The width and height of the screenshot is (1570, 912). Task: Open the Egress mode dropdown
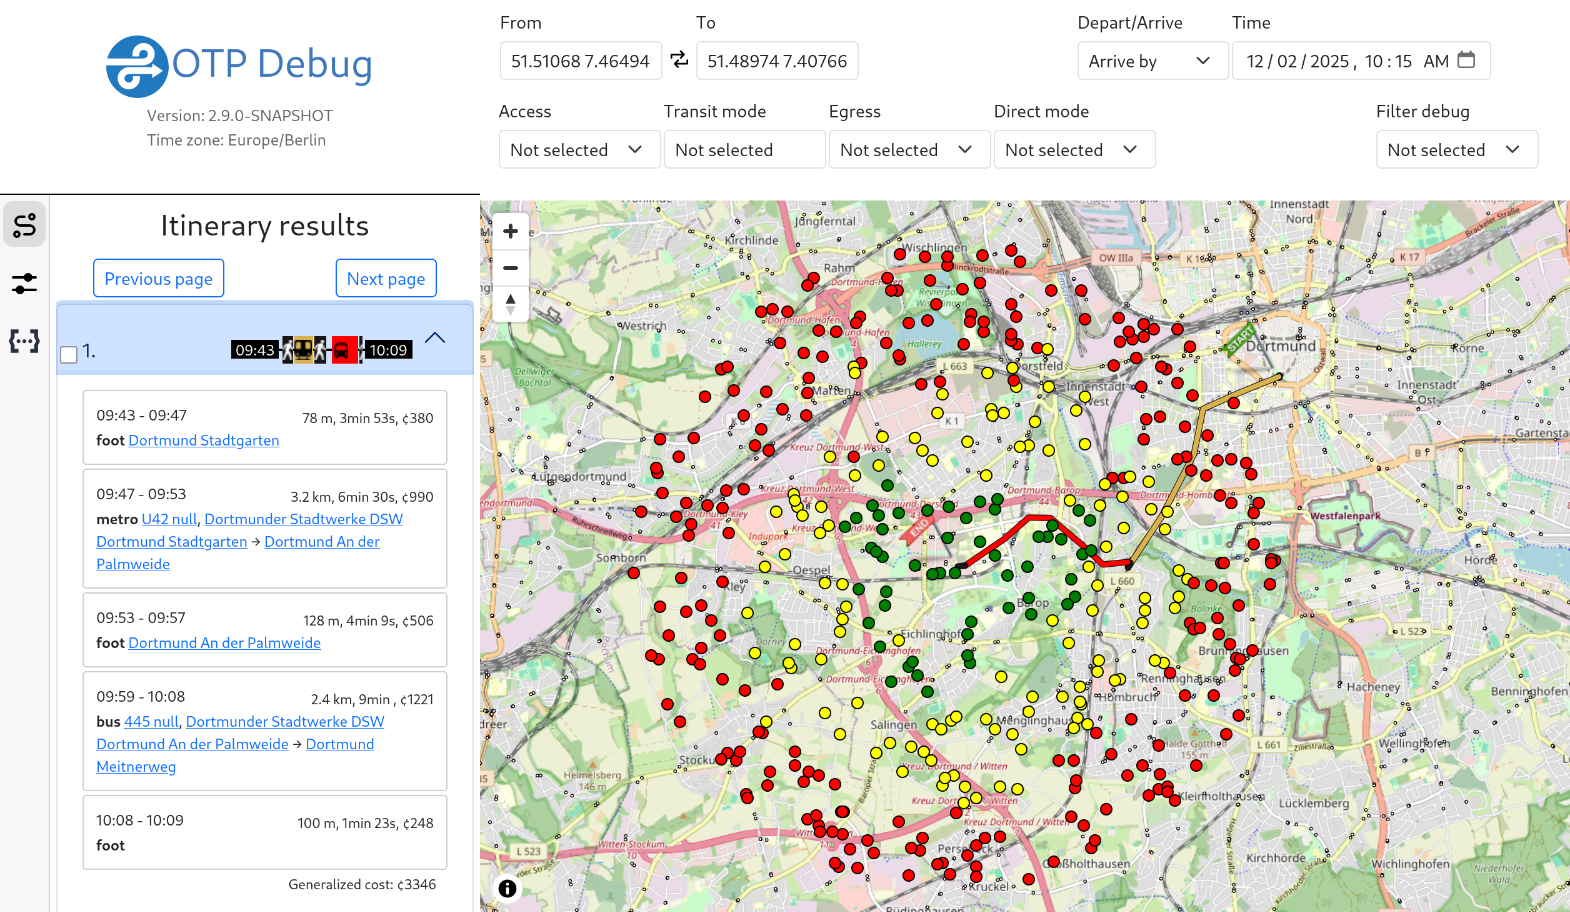909,149
